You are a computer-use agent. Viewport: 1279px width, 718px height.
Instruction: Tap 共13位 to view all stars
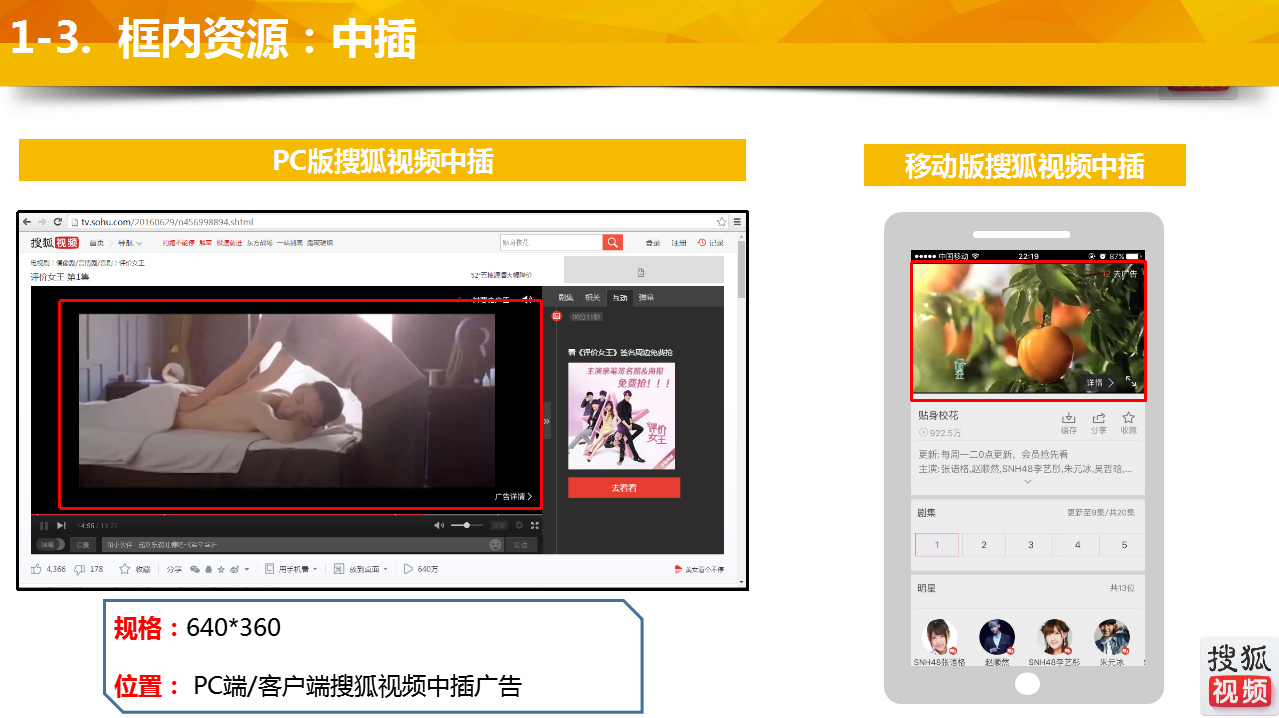click(x=1123, y=588)
